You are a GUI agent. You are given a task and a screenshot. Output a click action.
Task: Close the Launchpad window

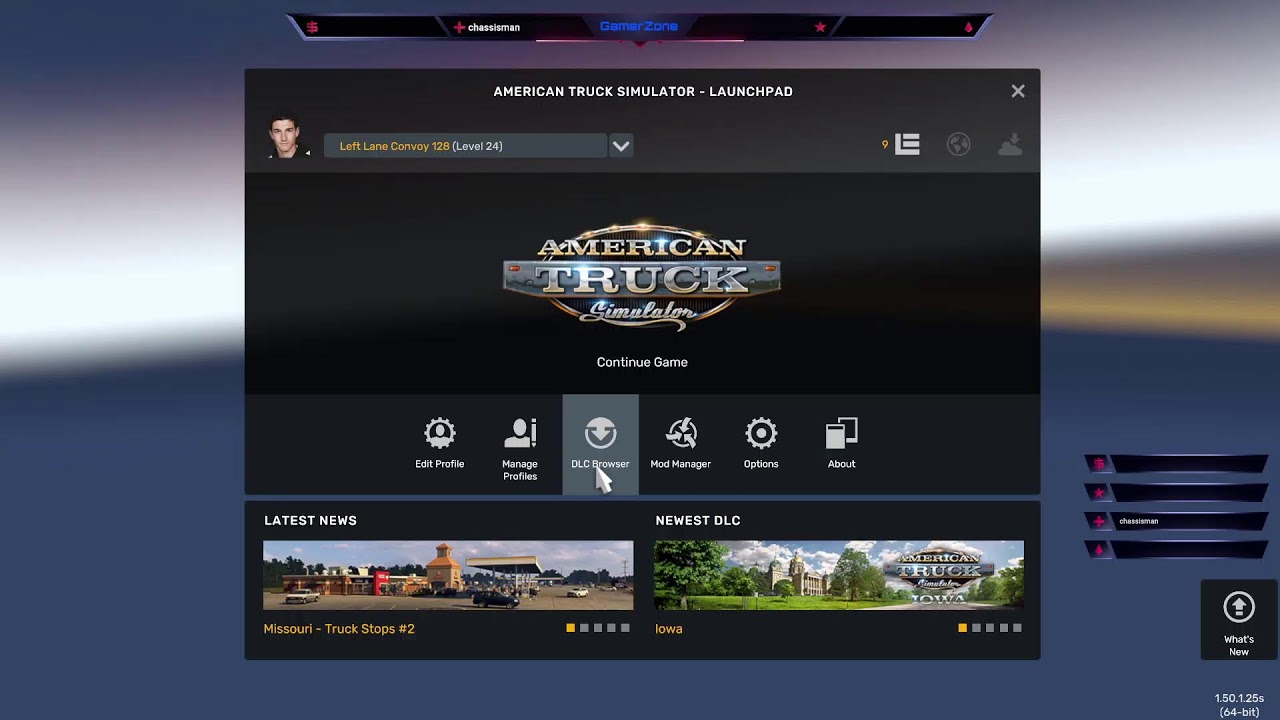point(1018,91)
